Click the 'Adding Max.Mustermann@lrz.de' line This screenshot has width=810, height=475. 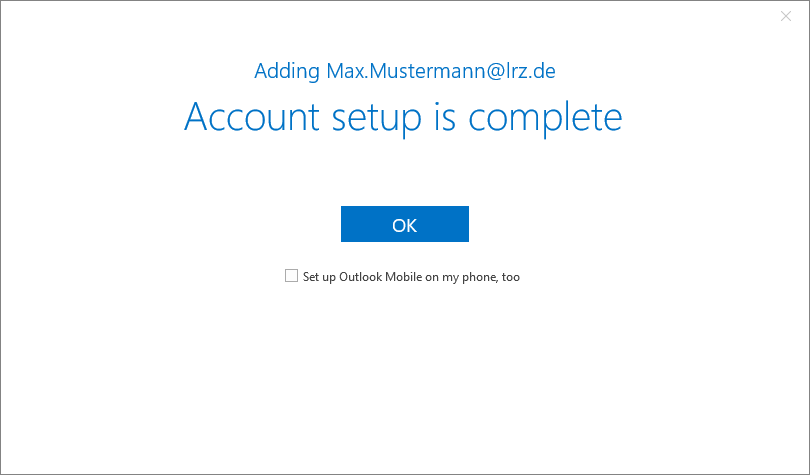404,71
